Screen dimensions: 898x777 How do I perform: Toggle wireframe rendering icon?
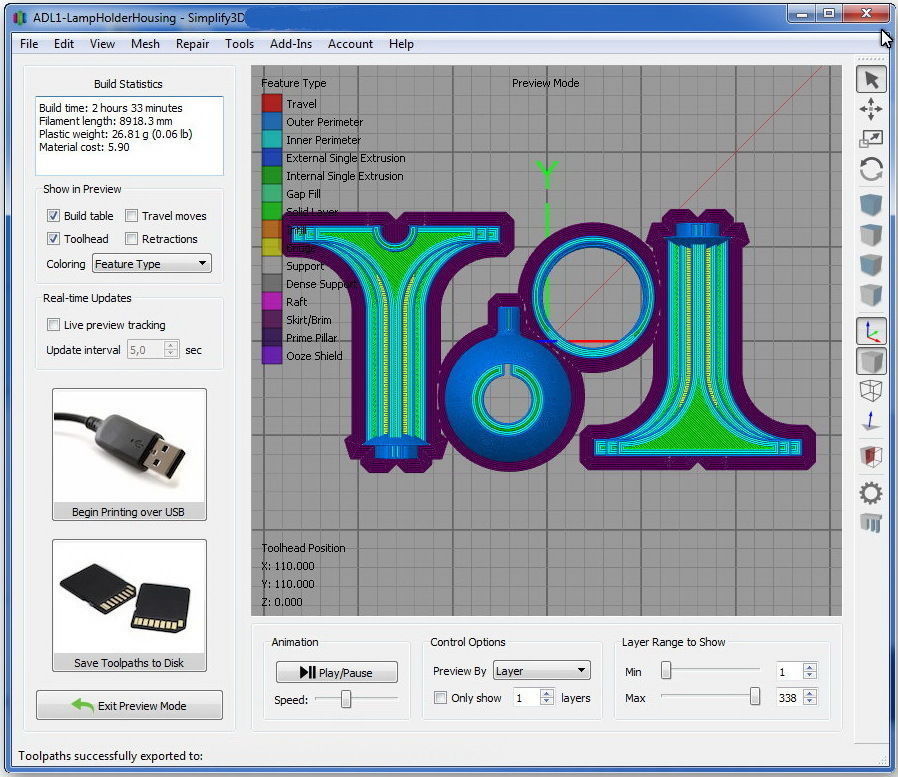[x=871, y=391]
